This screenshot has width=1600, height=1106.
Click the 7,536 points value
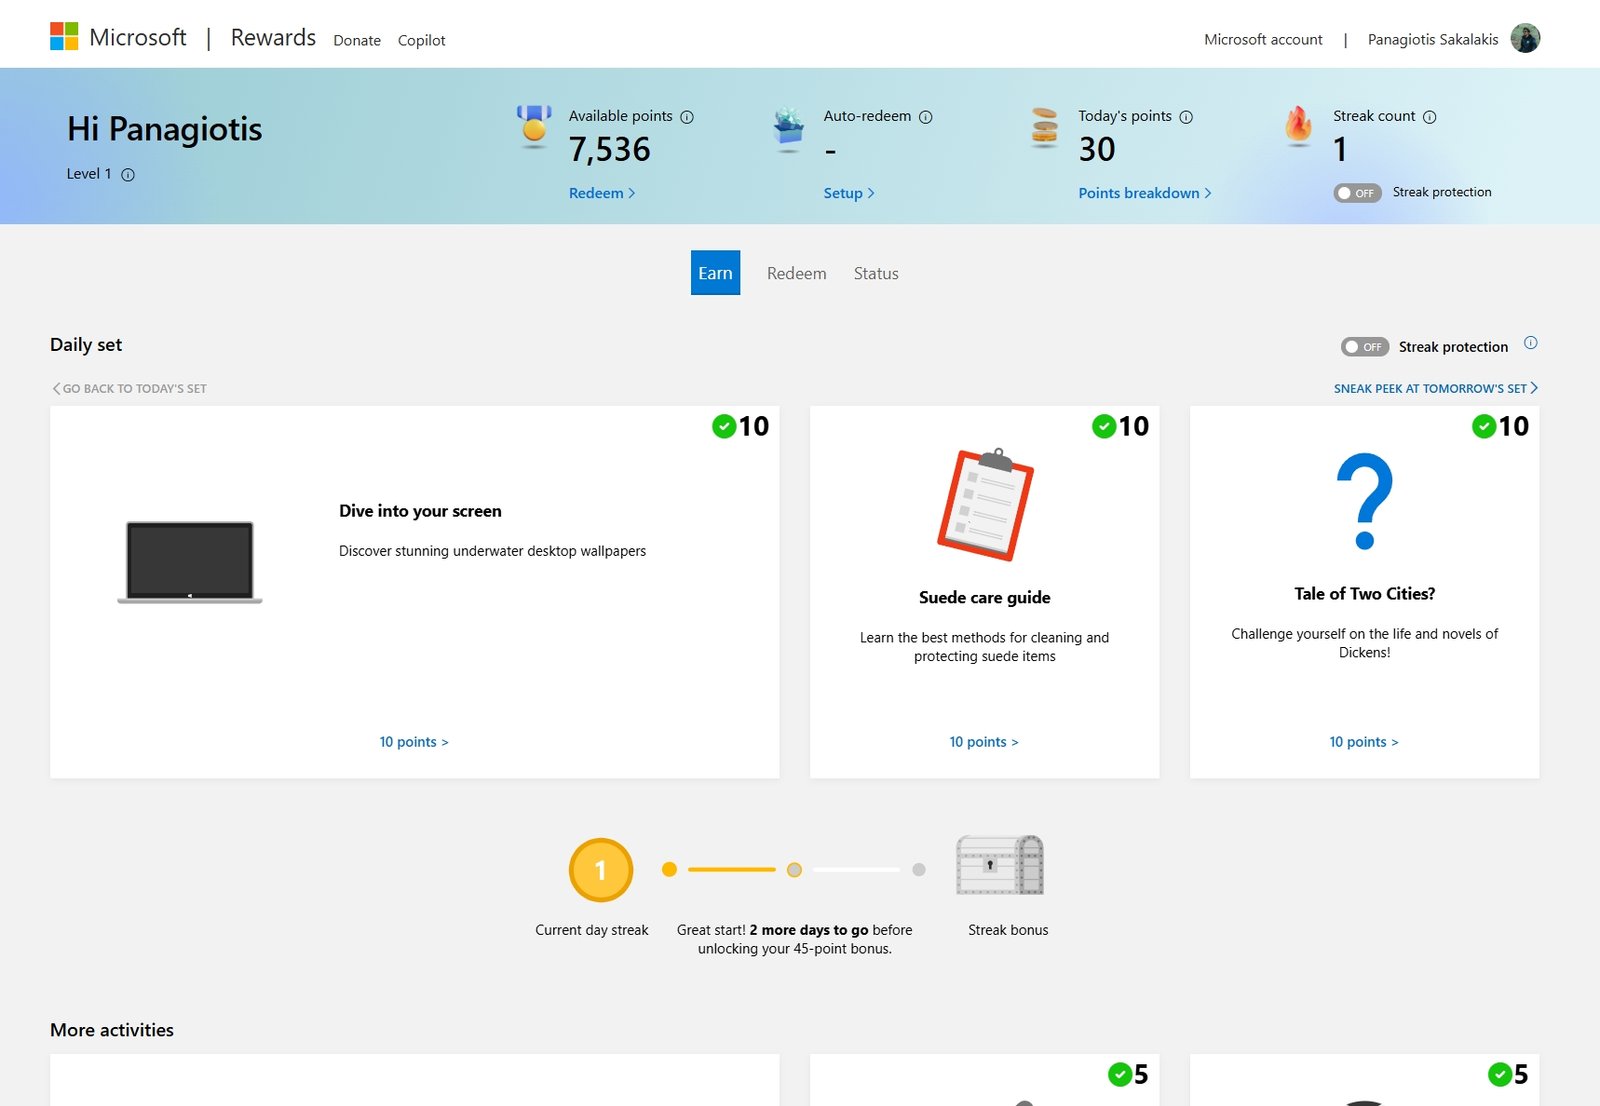pyautogui.click(x=610, y=150)
